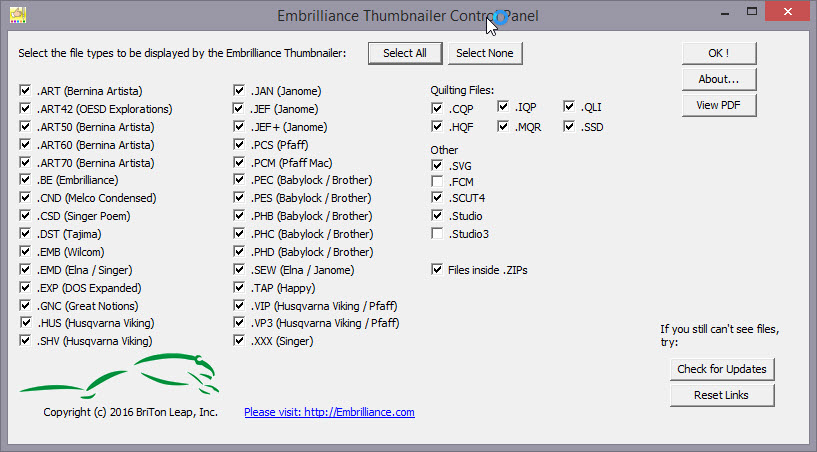Uncheck the .SVG file type
The height and width of the screenshot is (452, 817).
coord(438,164)
